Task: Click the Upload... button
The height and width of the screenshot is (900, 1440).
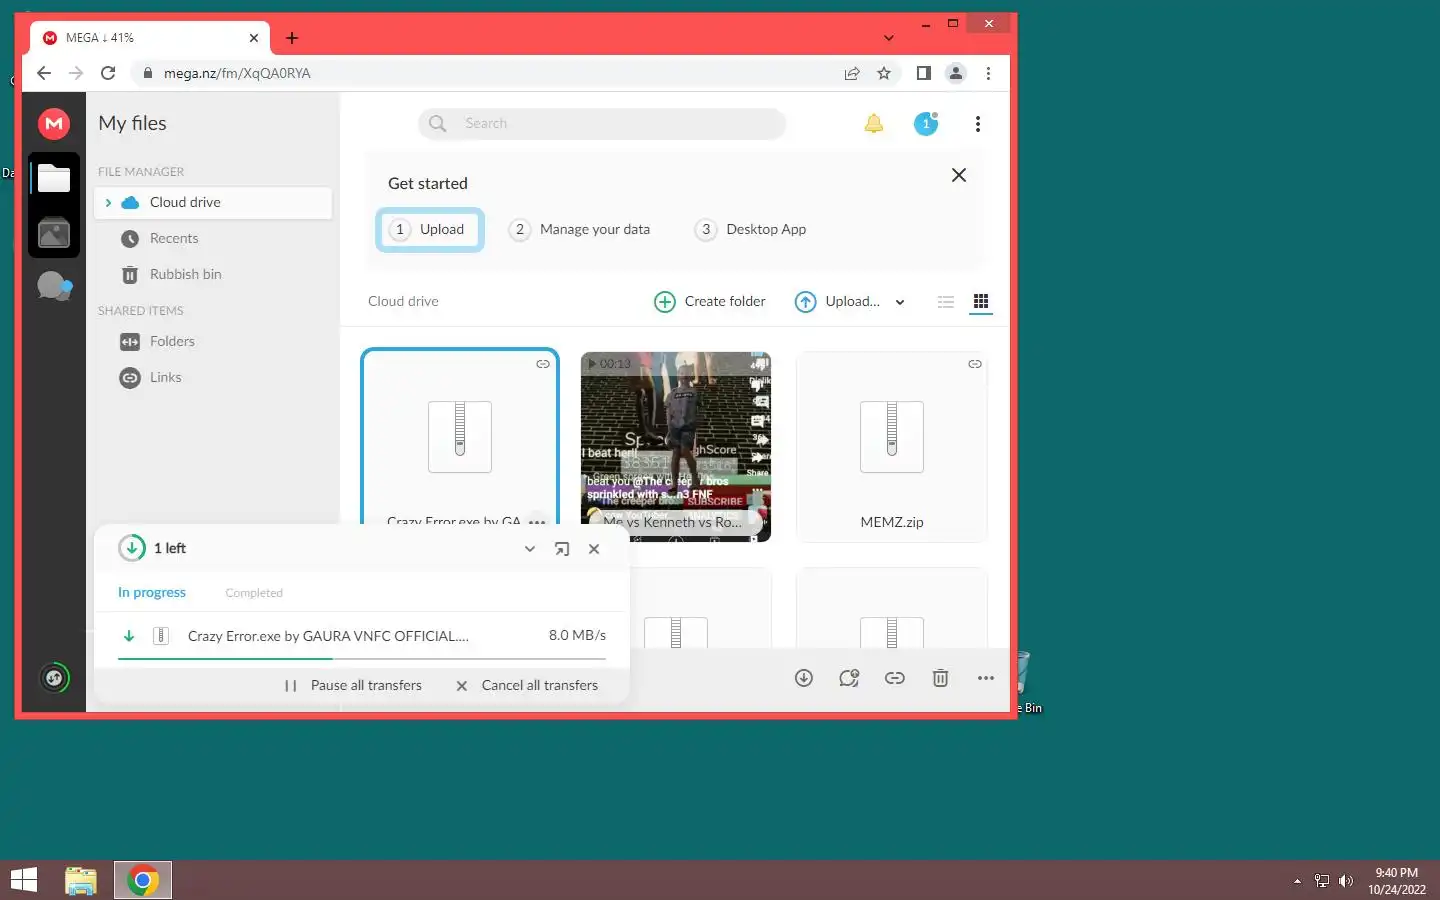Action: 838,301
